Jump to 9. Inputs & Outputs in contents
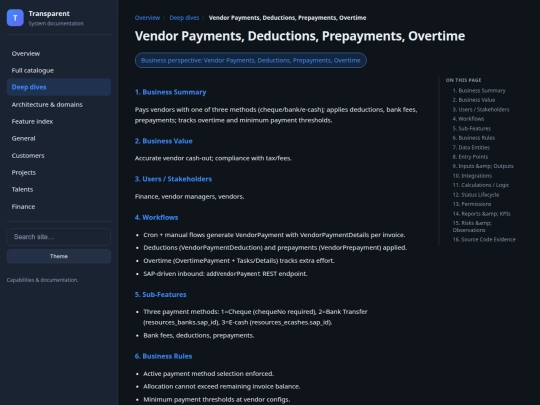 coord(483,166)
